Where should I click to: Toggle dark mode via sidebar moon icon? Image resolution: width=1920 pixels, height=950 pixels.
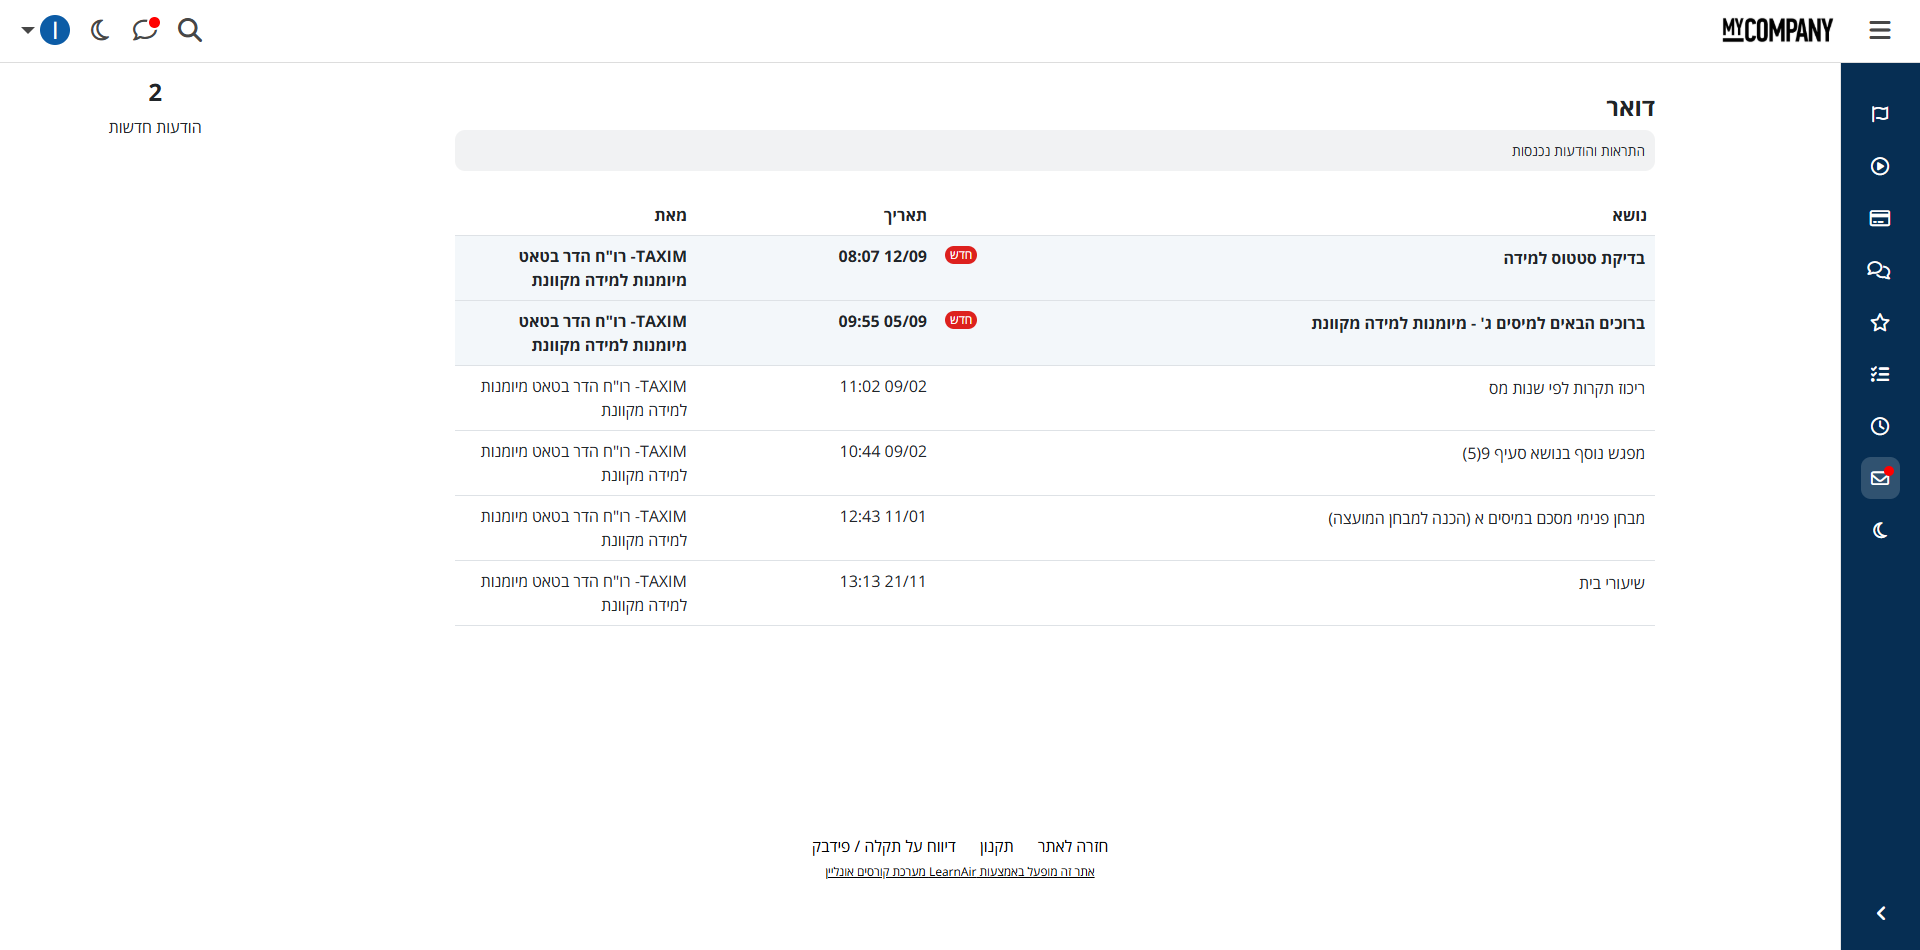point(1879,530)
